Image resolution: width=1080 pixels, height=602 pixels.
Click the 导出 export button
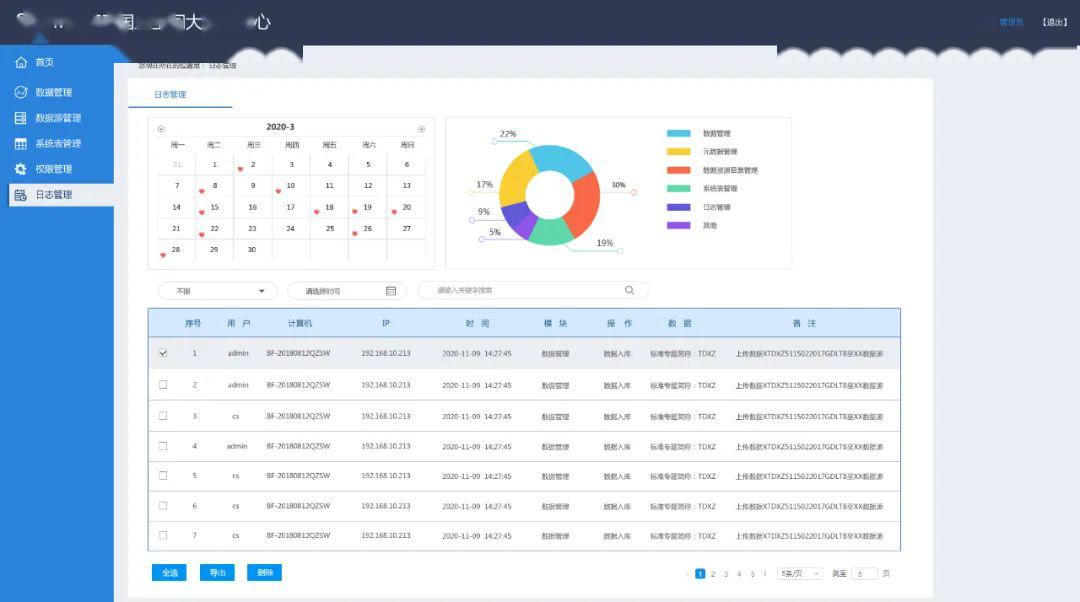click(x=217, y=572)
